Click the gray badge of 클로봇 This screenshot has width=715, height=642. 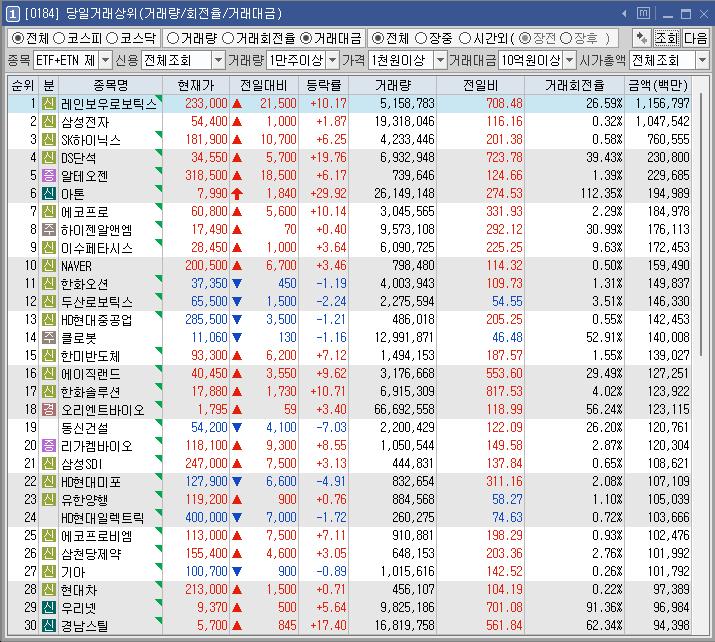click(49, 337)
